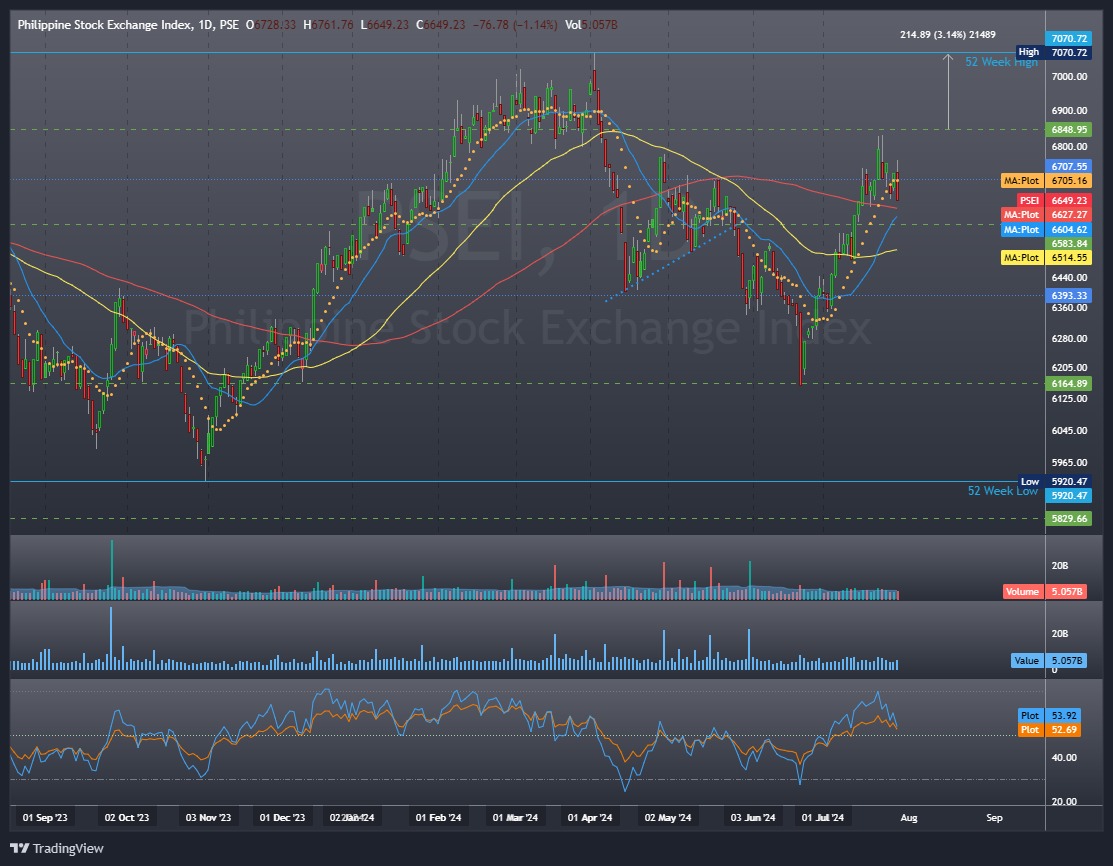1113x866 pixels.
Task: Click the Aug label on the date axis
Action: click(908, 818)
